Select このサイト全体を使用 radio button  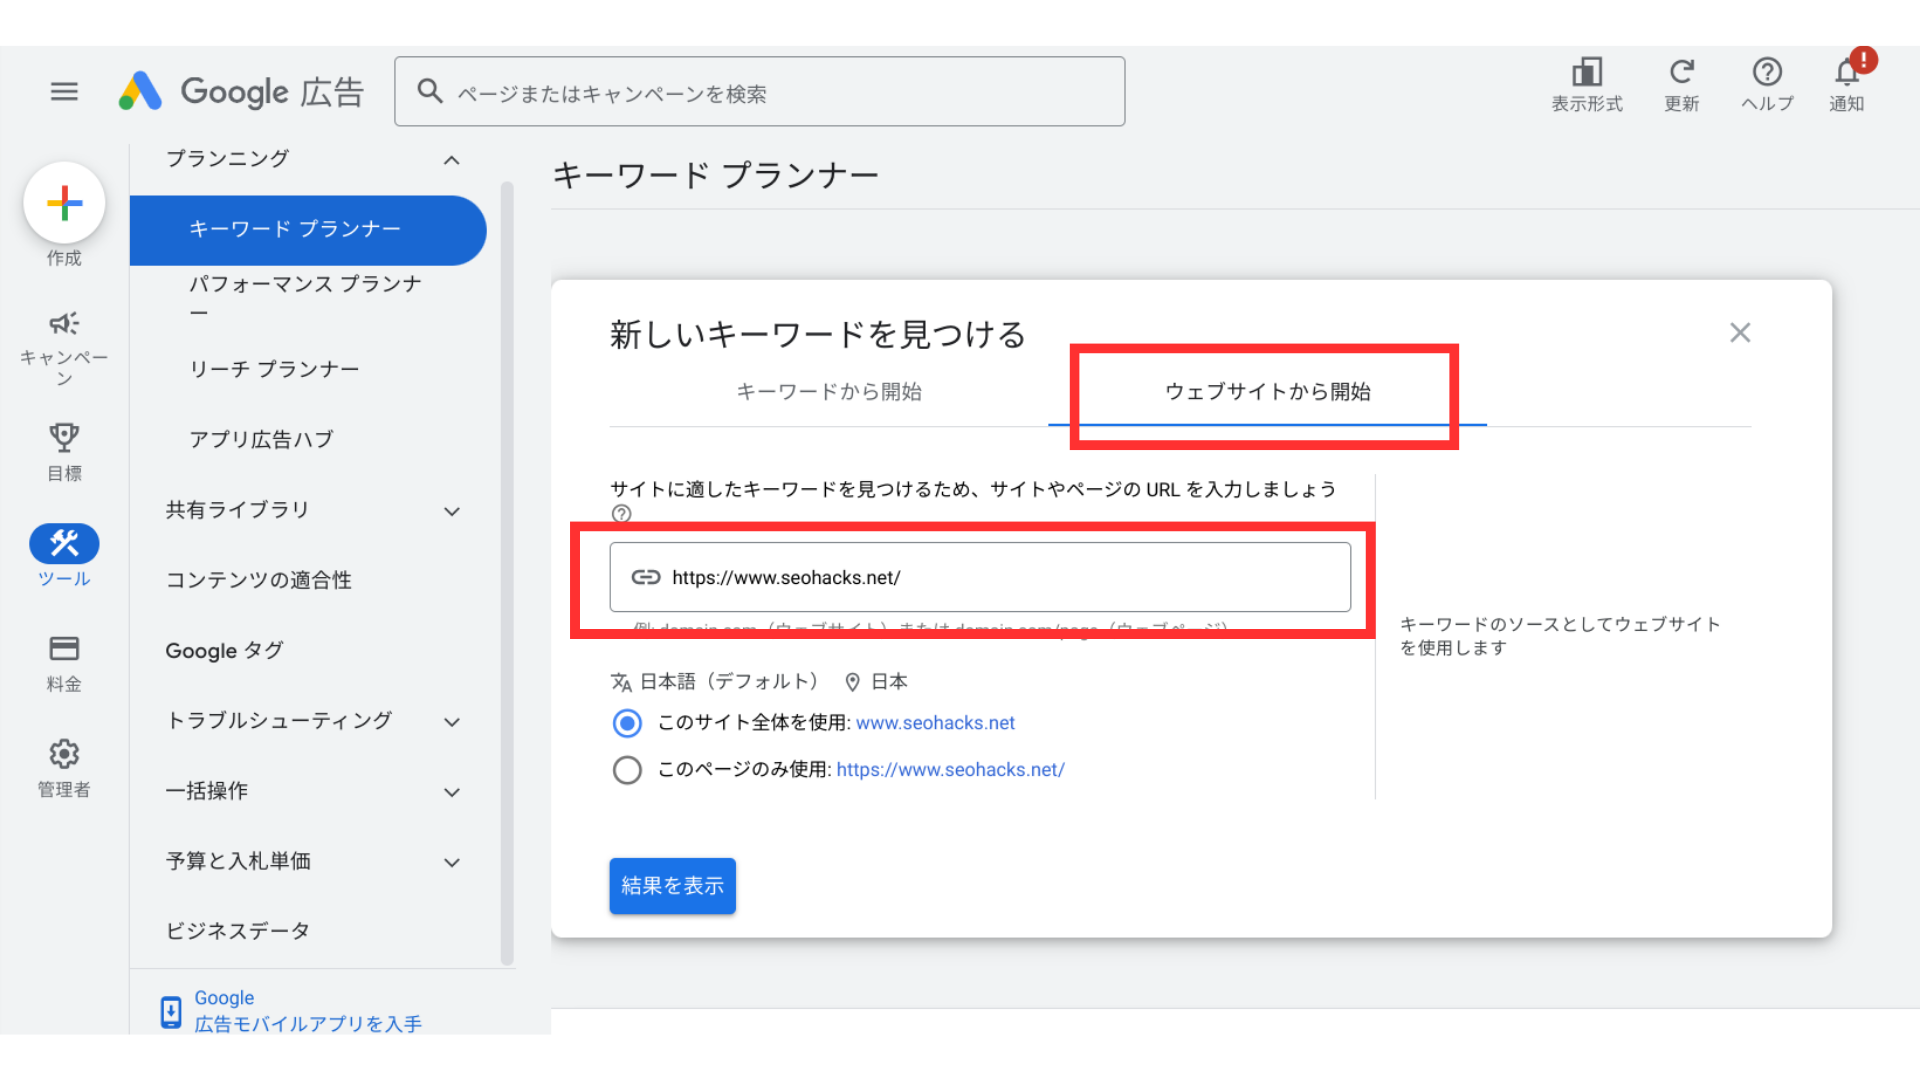tap(627, 723)
